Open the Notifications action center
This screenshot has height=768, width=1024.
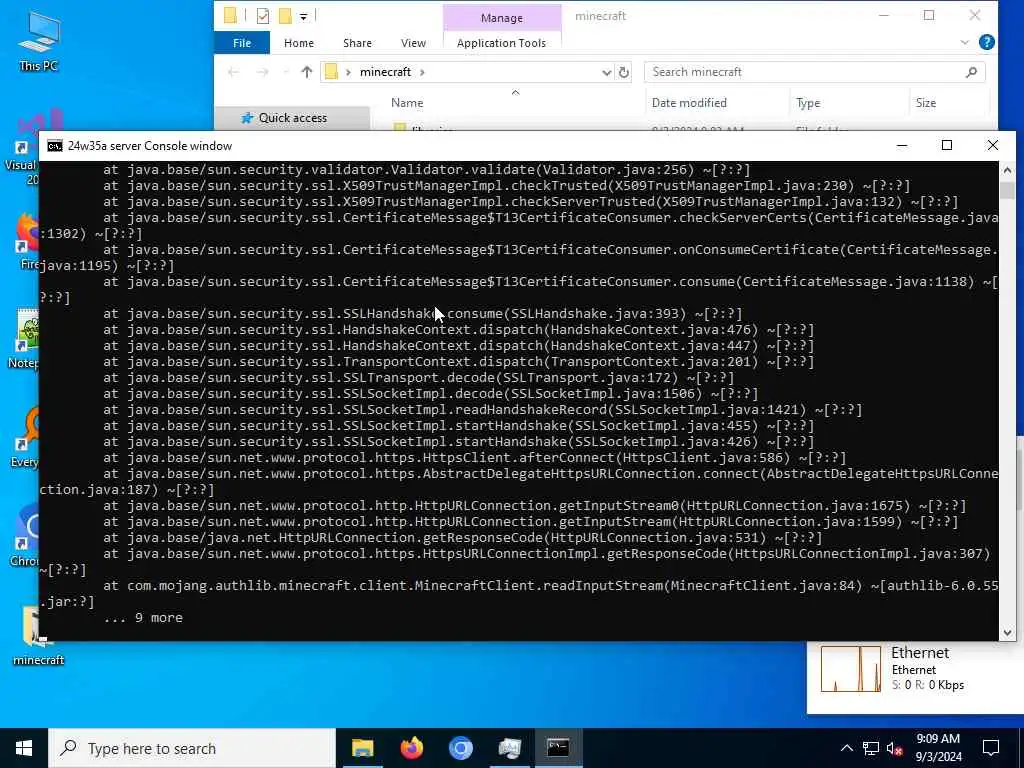pos(991,748)
